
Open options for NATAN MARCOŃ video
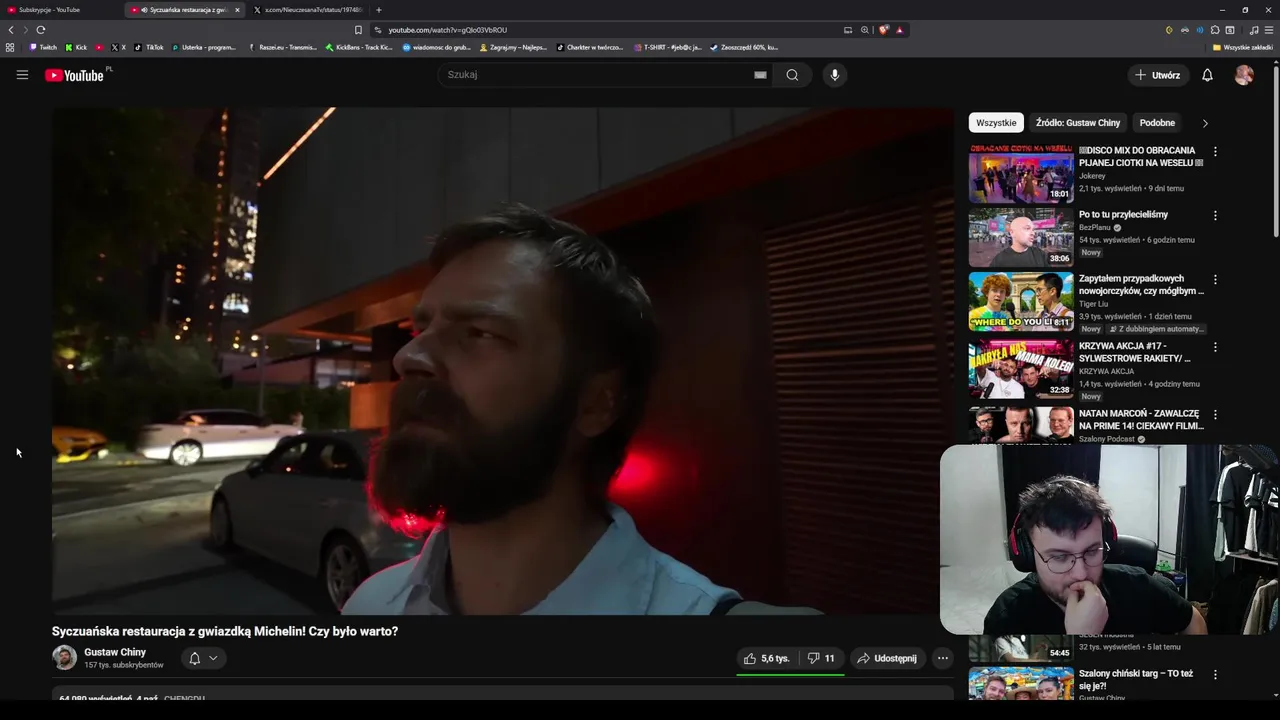(x=1215, y=414)
